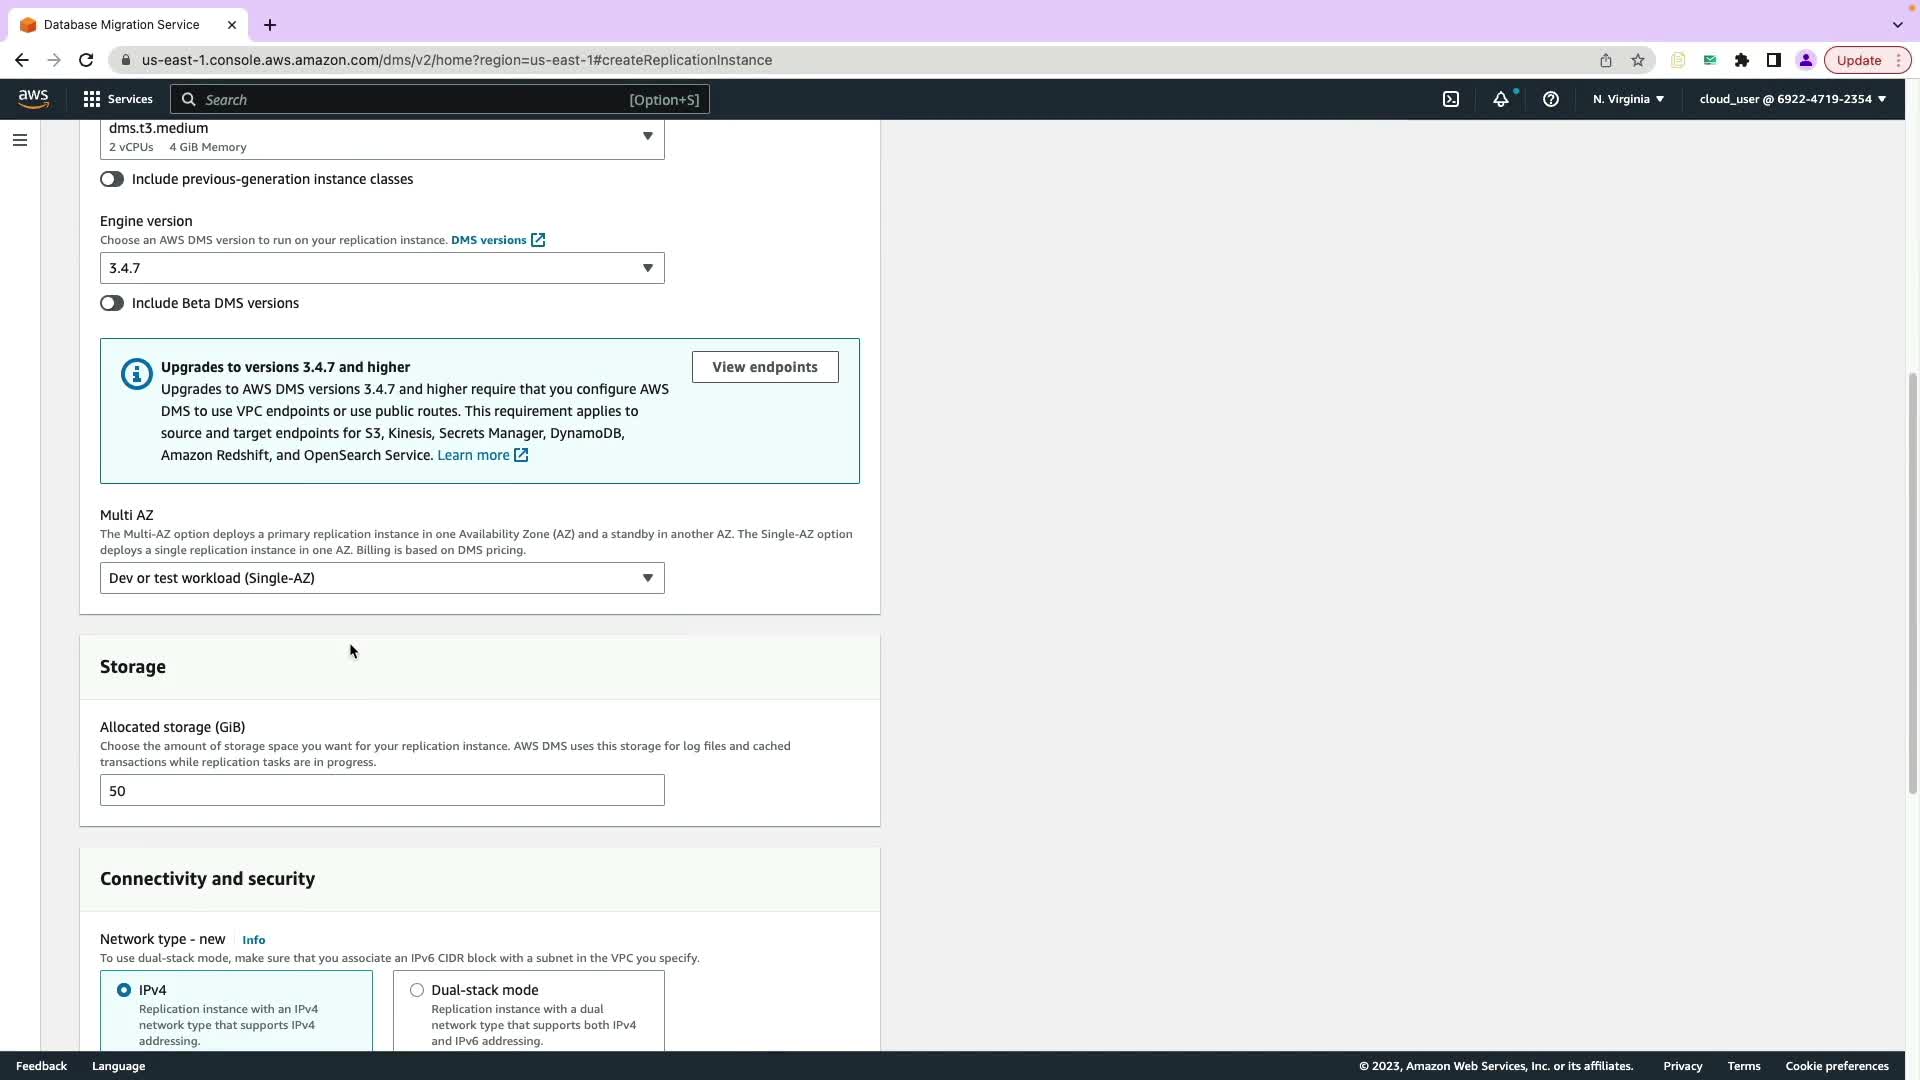Open the DMS versions link
The width and height of the screenshot is (1920, 1080).
point(489,240)
